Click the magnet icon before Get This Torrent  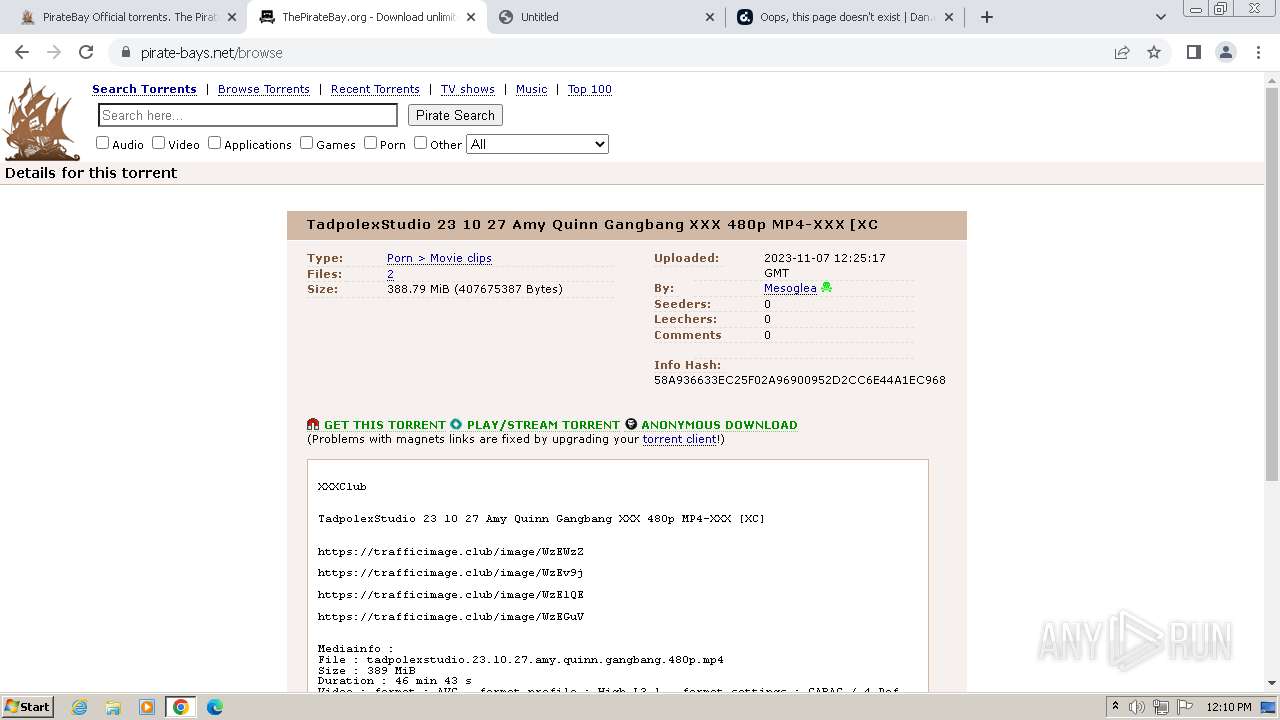tap(313, 424)
